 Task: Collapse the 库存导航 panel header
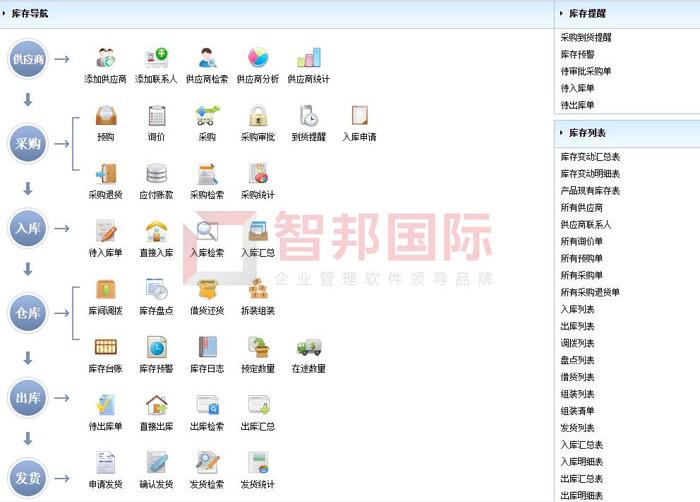[276, 14]
